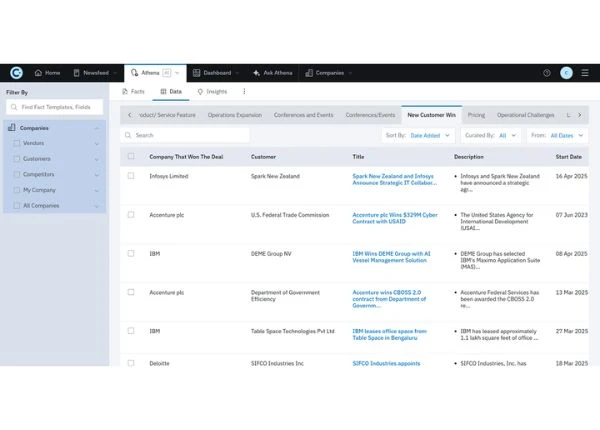Open the Pricing tab
600x430 pixels.
click(x=476, y=115)
